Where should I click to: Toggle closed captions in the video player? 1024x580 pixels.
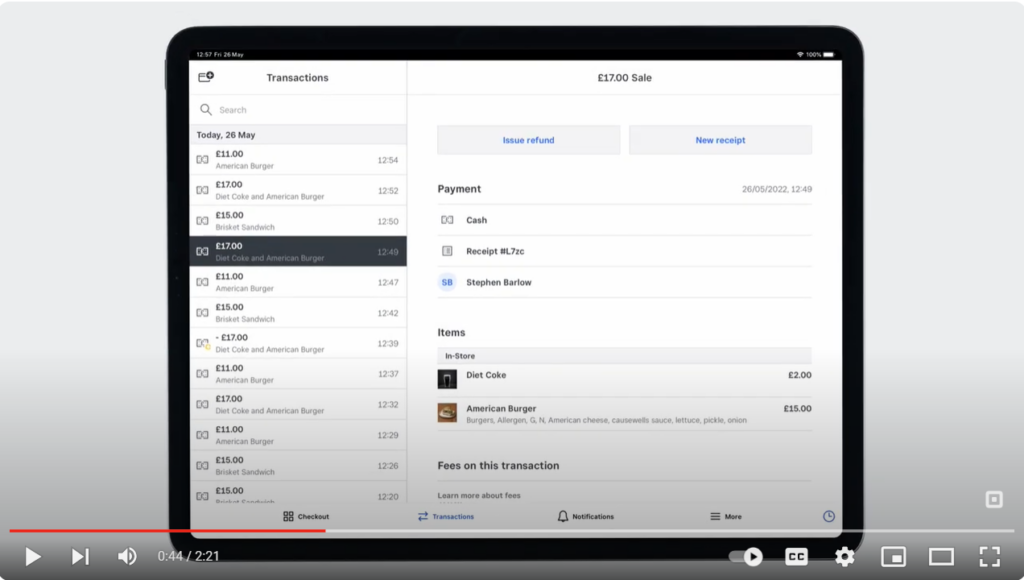796,556
